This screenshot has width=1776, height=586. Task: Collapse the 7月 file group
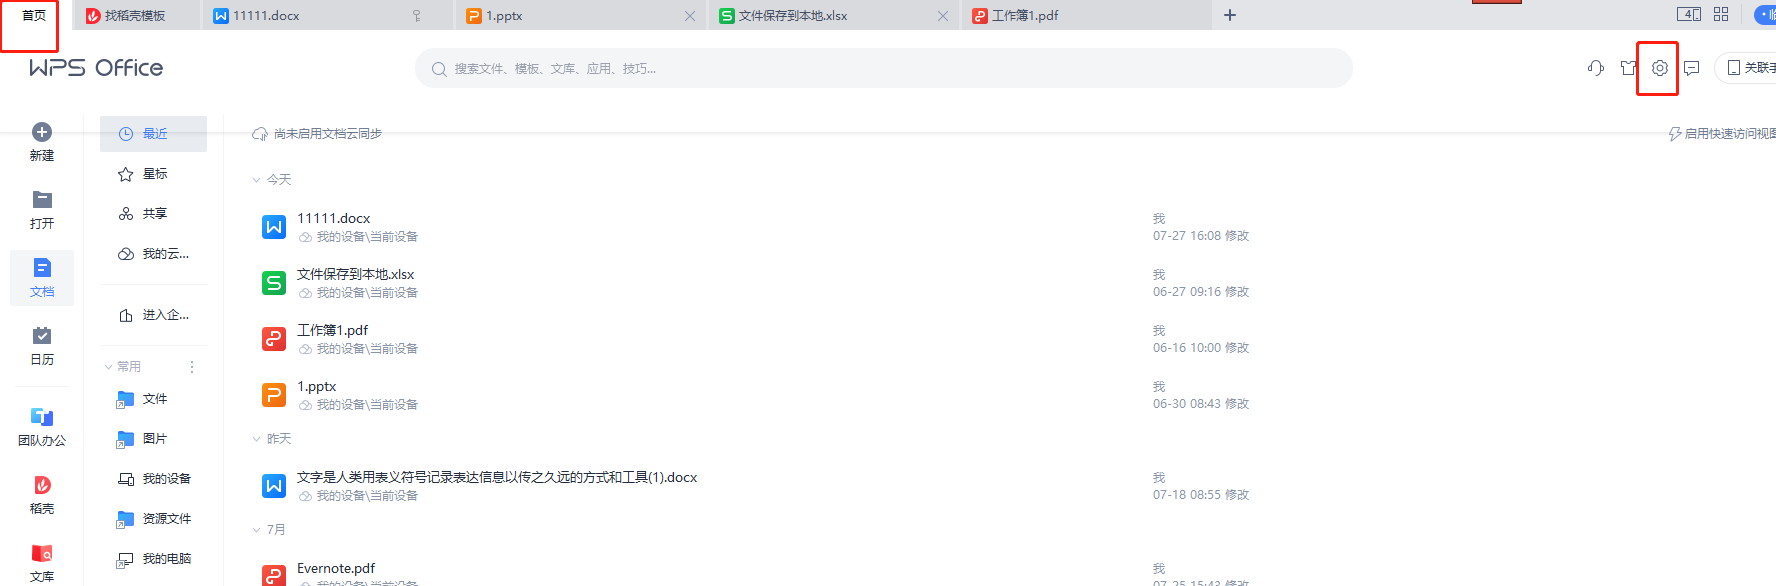point(256,530)
